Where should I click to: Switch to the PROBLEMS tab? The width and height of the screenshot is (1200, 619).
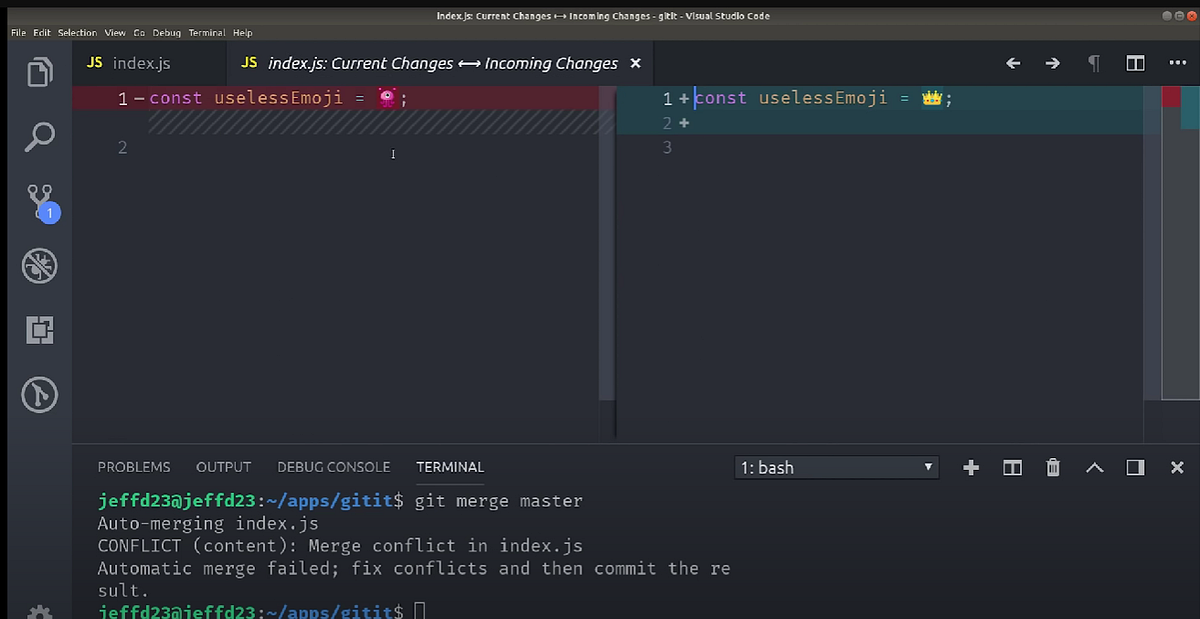[134, 467]
